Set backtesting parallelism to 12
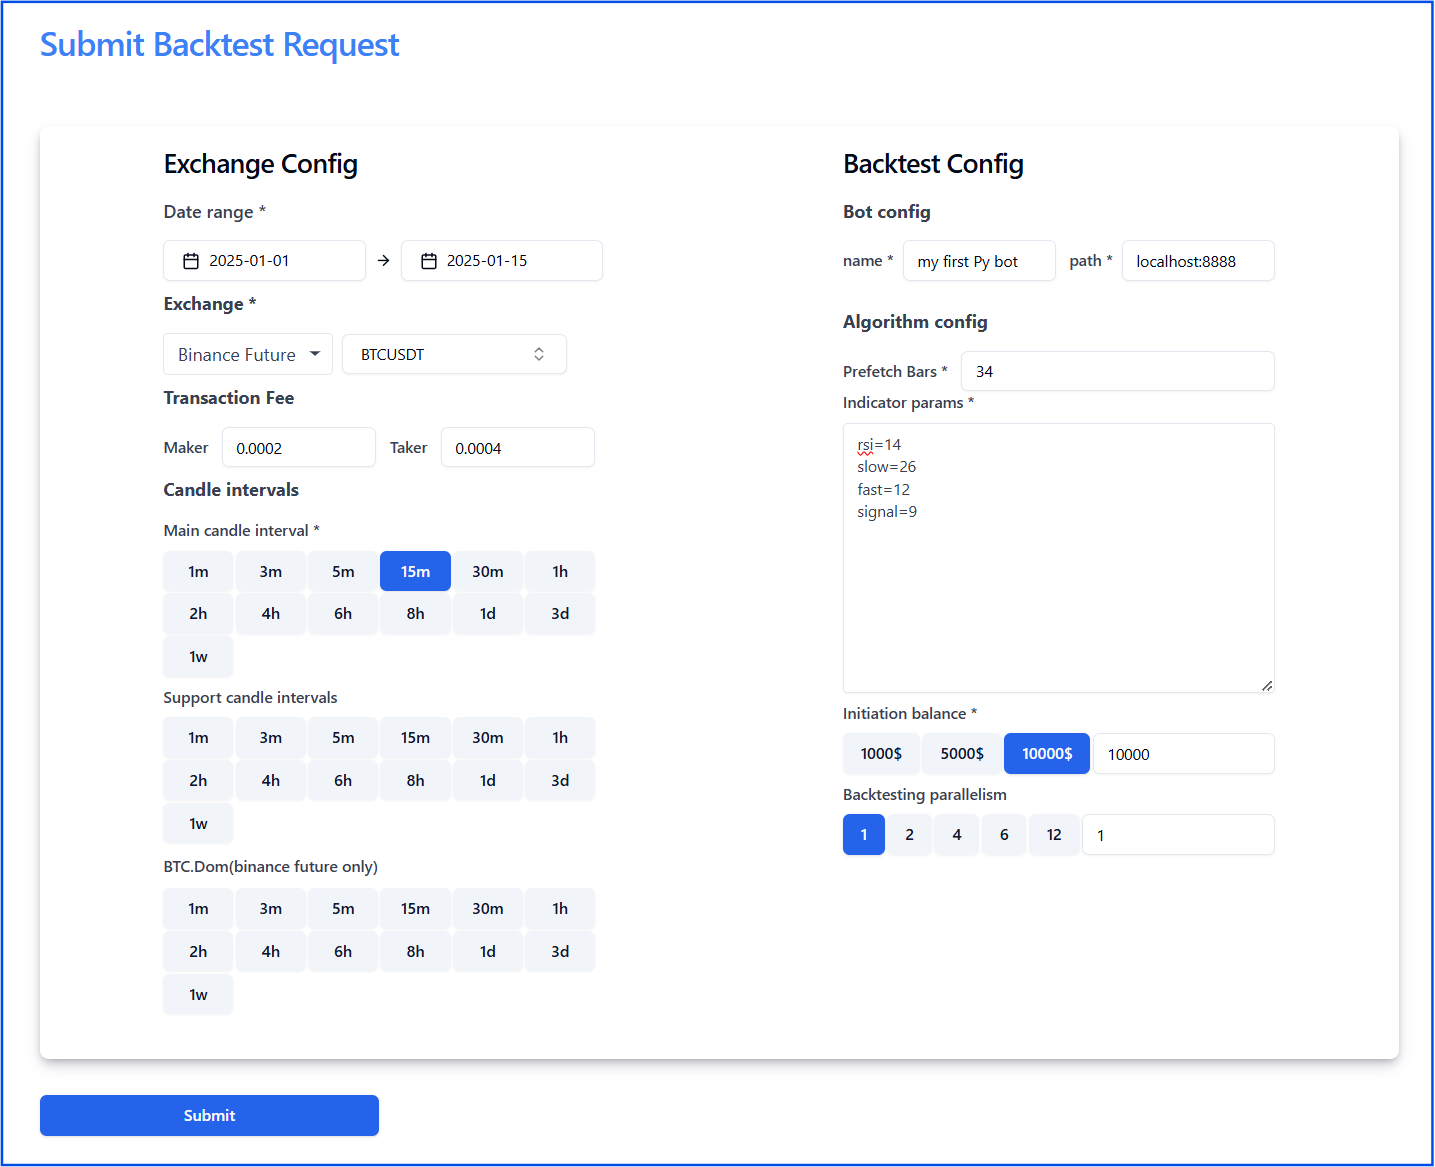 pos(1054,835)
